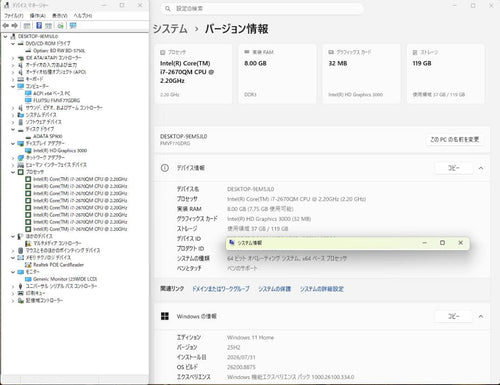Select the ヒューマン インターフェイス デバイス label
The width and height of the screenshot is (500, 385).
coord(56,165)
